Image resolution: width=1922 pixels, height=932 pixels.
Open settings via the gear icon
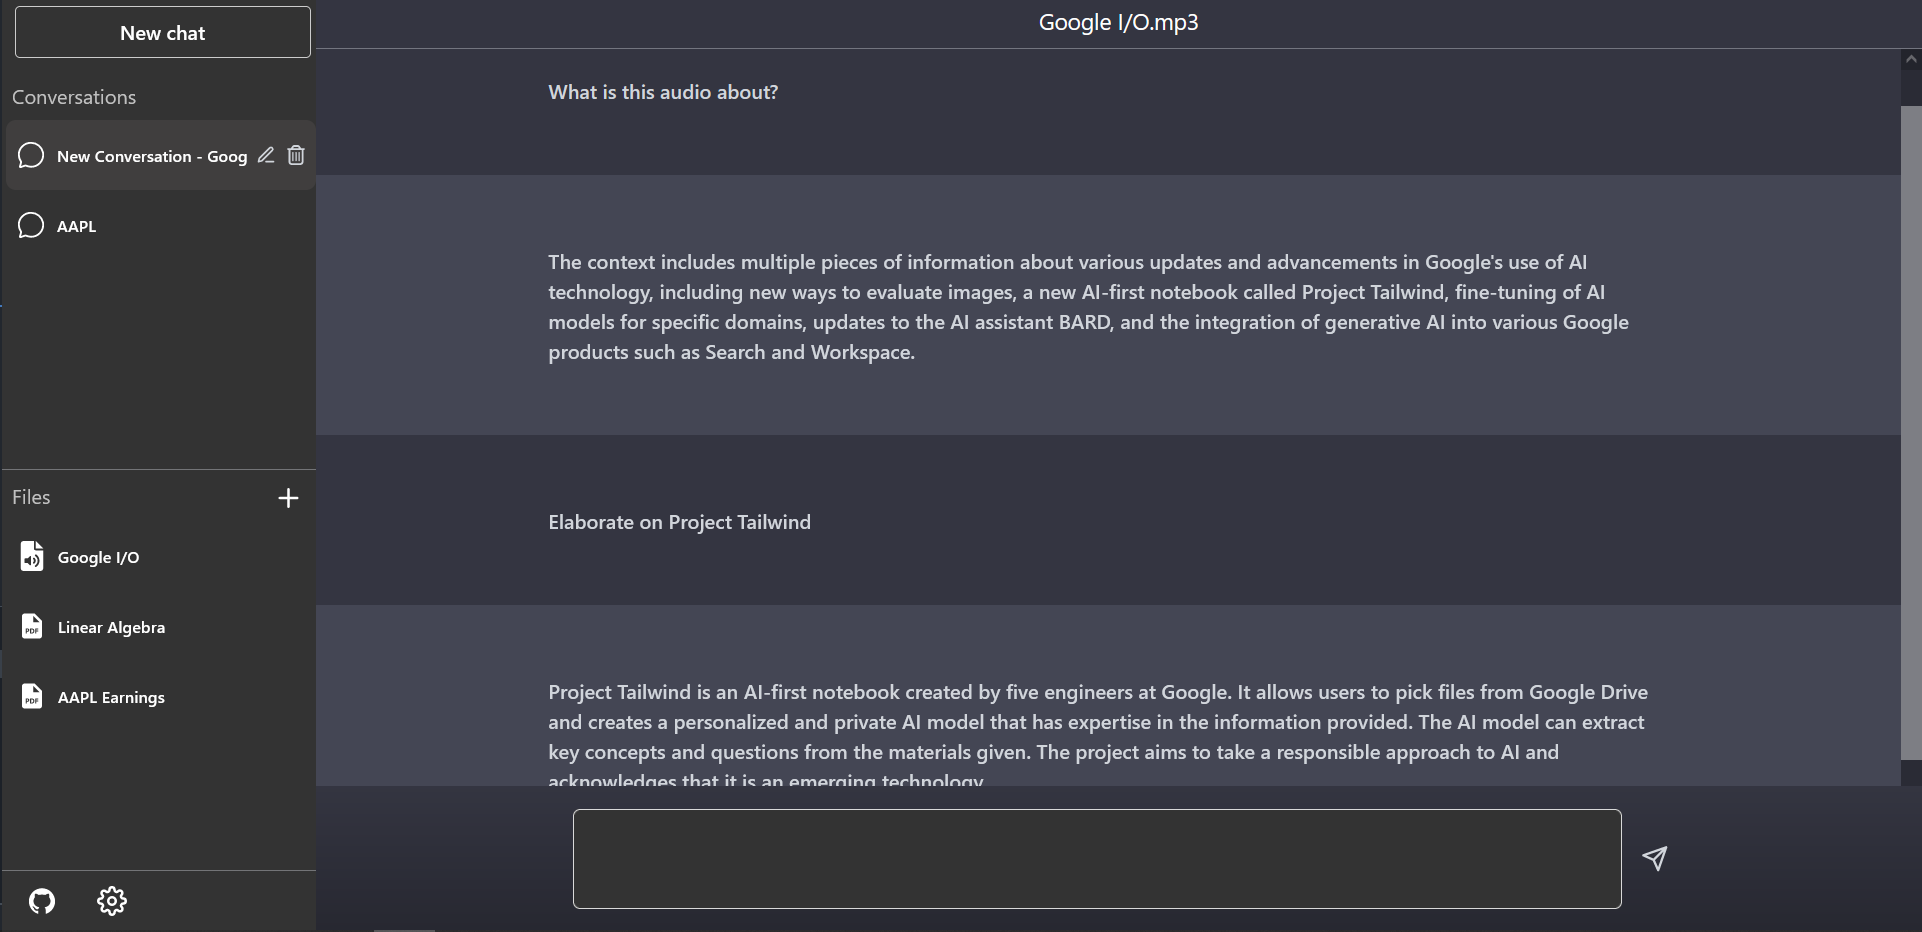[112, 901]
